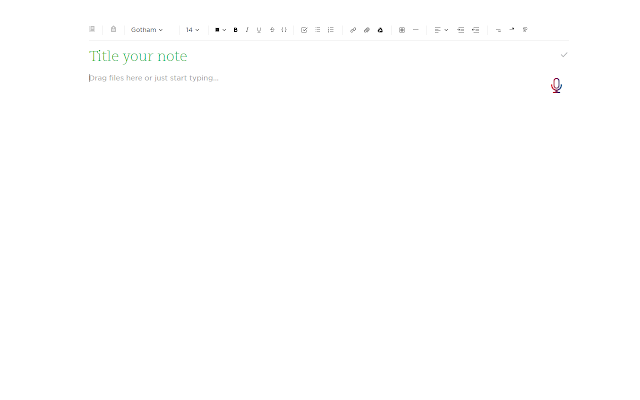This screenshot has height=400, width=640.
Task: Insert a horizontal rule
Action: coord(416,30)
